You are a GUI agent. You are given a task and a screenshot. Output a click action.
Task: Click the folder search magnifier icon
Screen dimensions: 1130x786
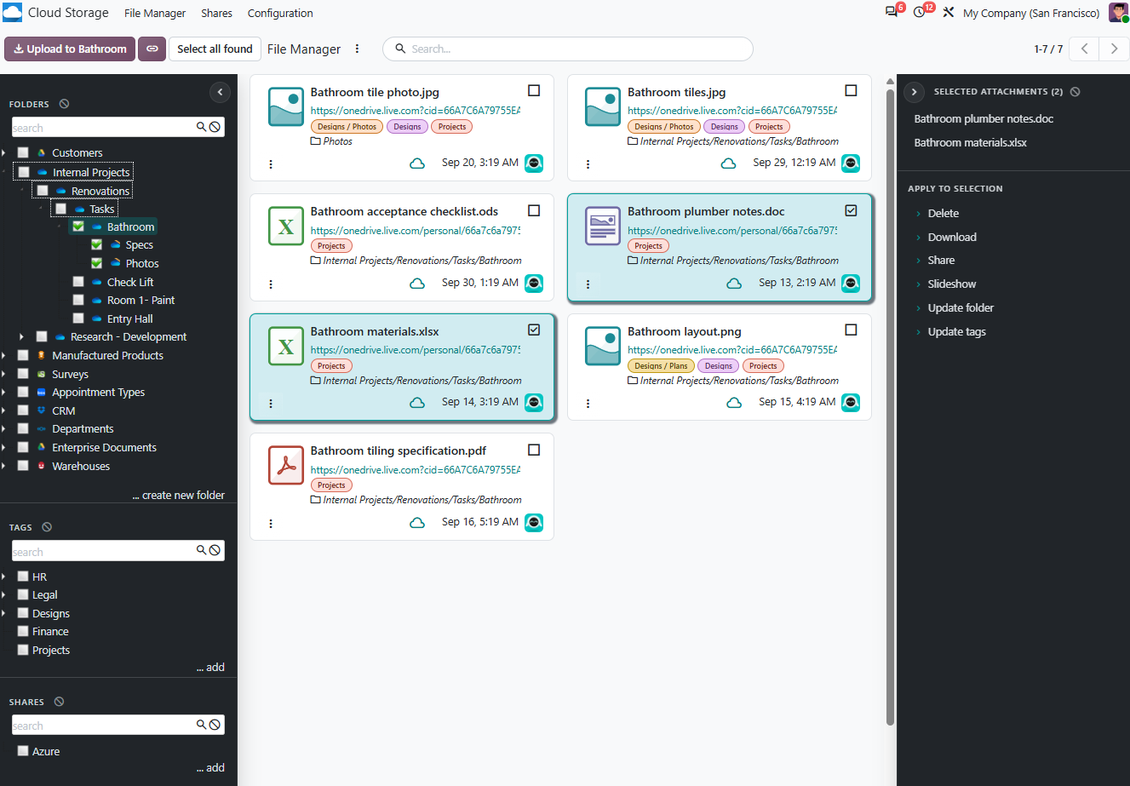tap(202, 127)
